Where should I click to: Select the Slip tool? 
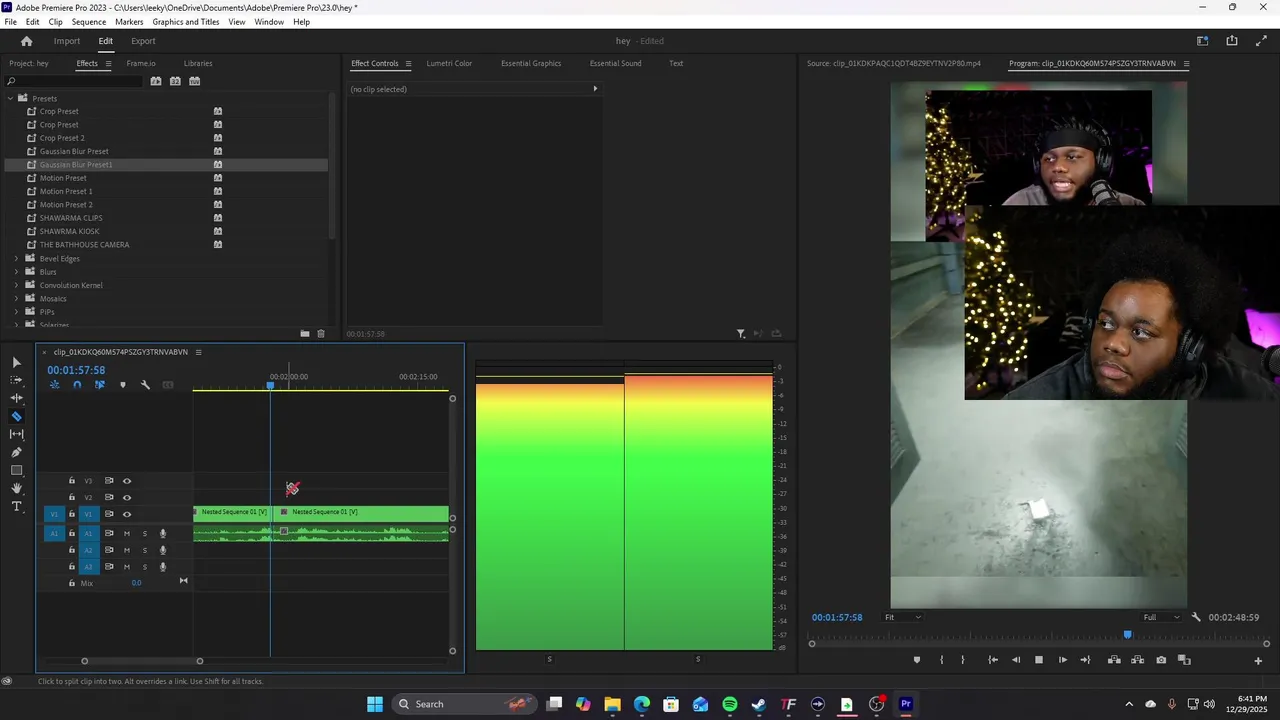coord(17,434)
